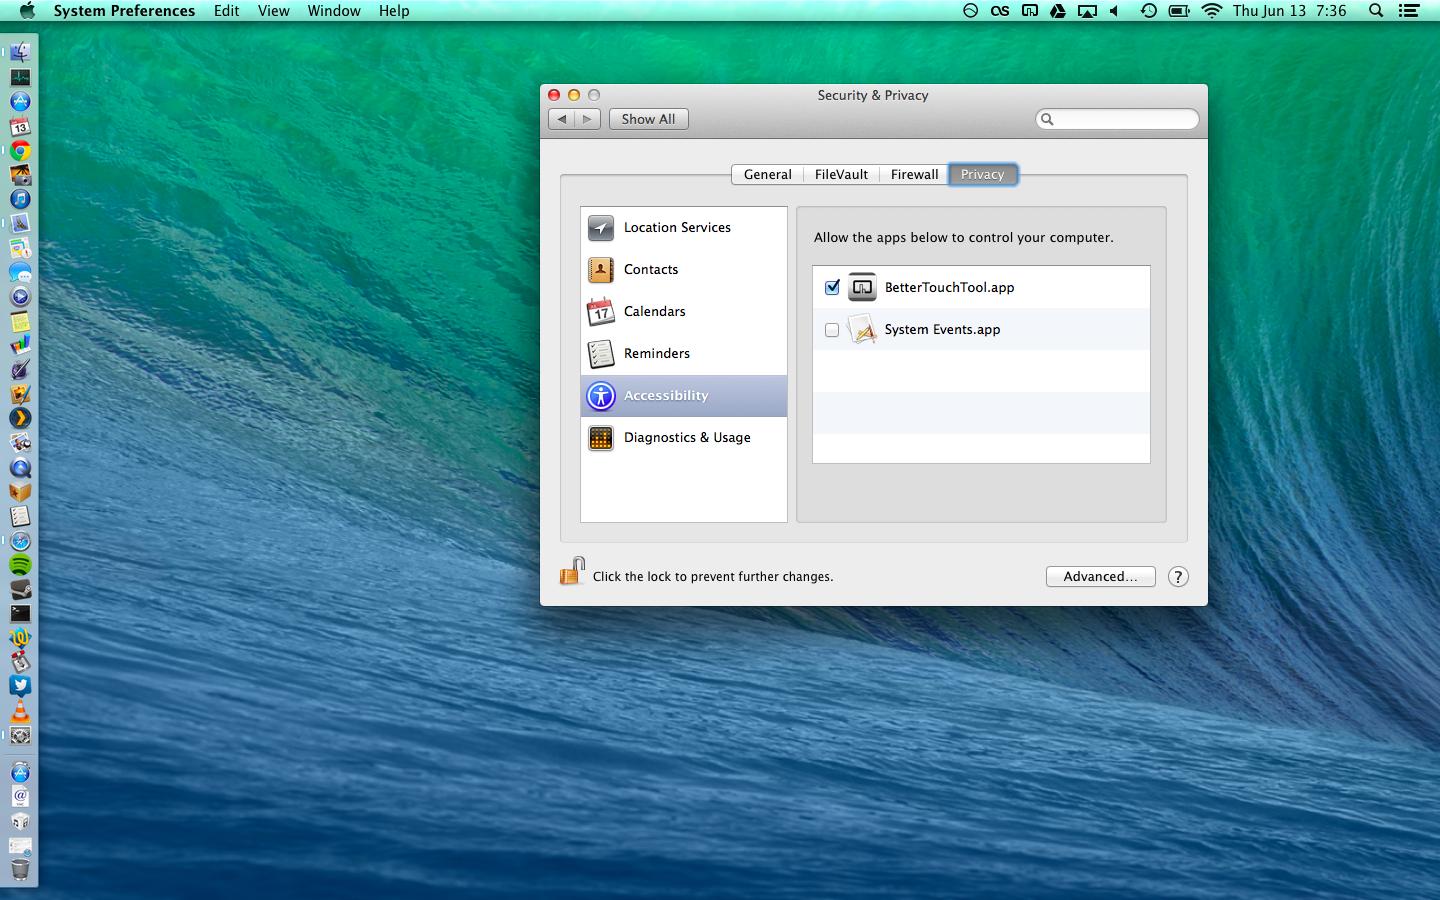Screen dimensions: 1440x900
Task: Click the Location Services arrow icon
Action: click(x=601, y=228)
